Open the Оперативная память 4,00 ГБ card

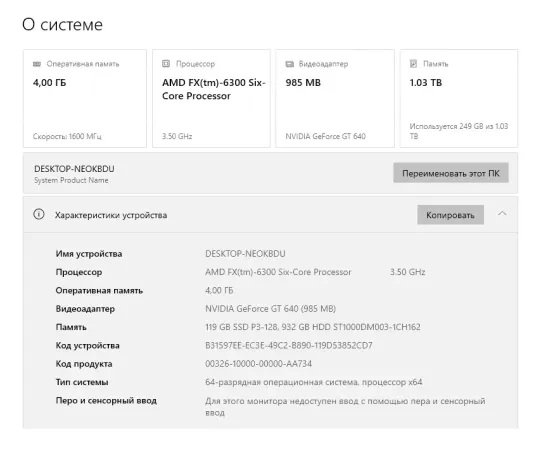click(85, 99)
